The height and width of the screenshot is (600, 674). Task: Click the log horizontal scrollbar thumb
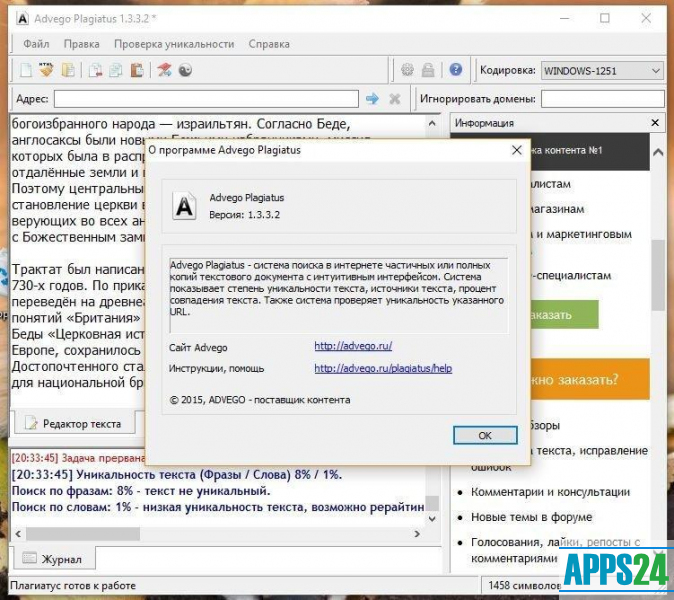(x=83, y=534)
